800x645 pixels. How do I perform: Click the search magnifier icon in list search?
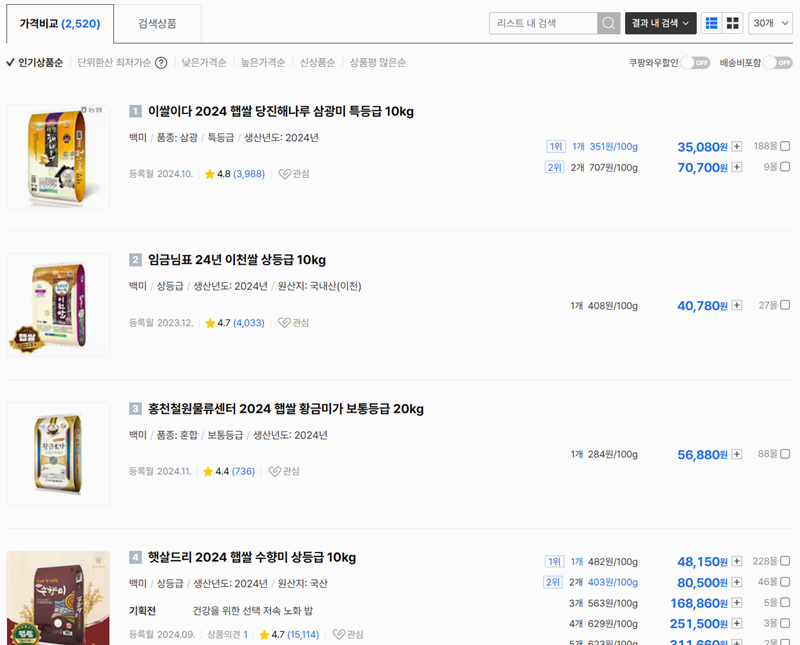coord(608,23)
